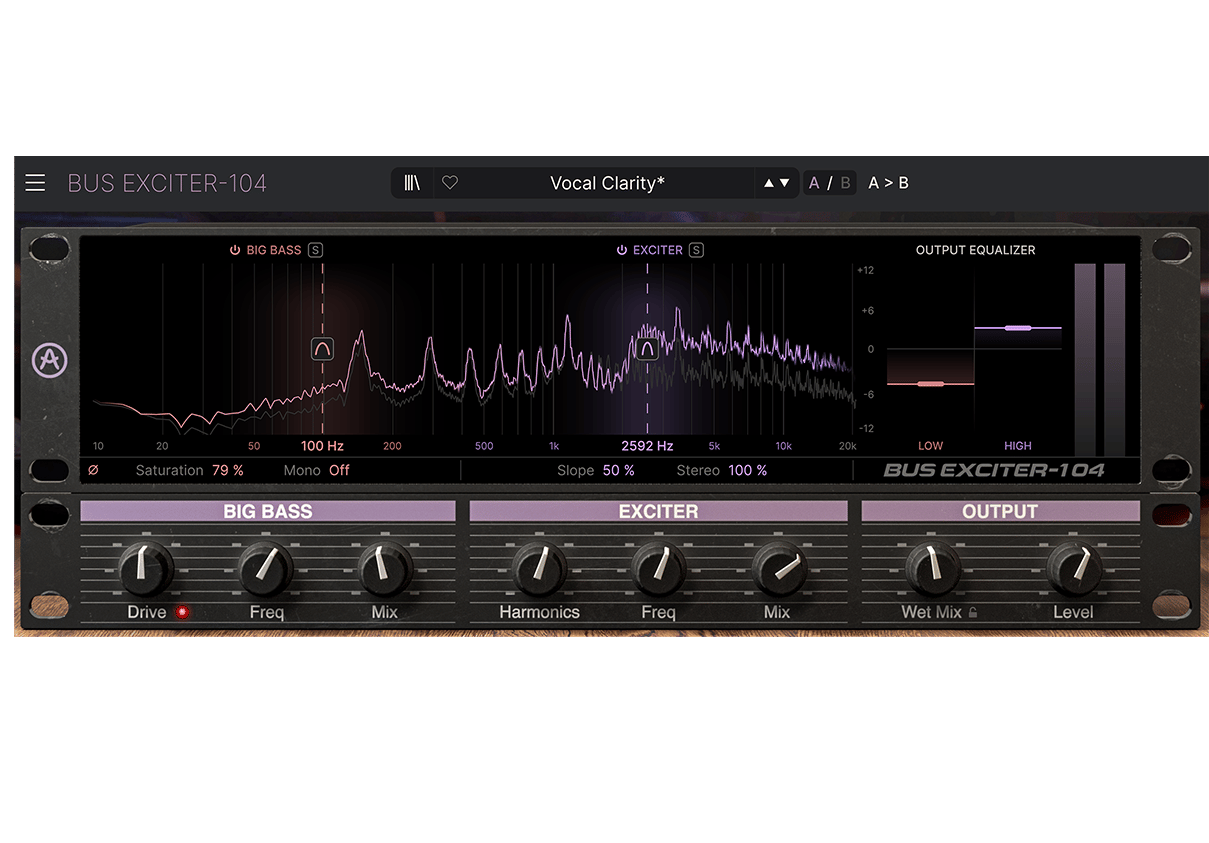Solo the Big Bass band

(x=316, y=250)
